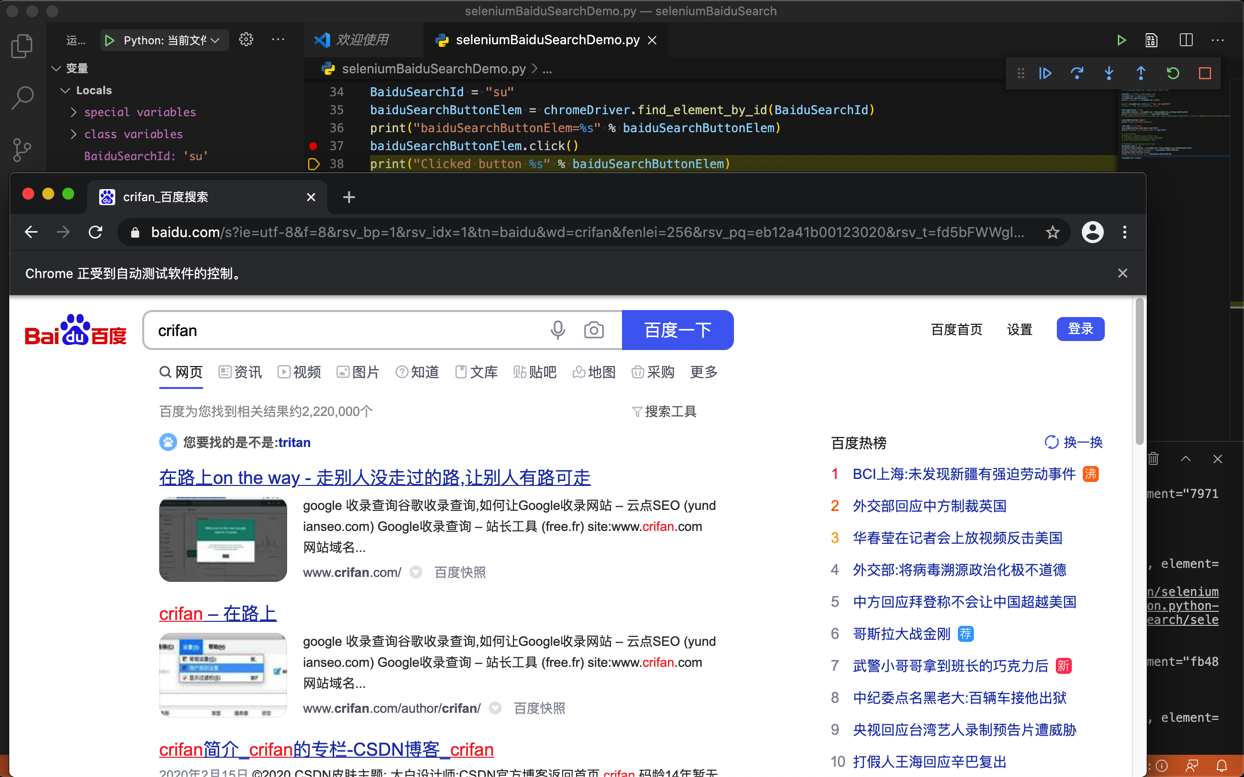
Task: Click debug toolbar Continue button
Action: 1045,73
